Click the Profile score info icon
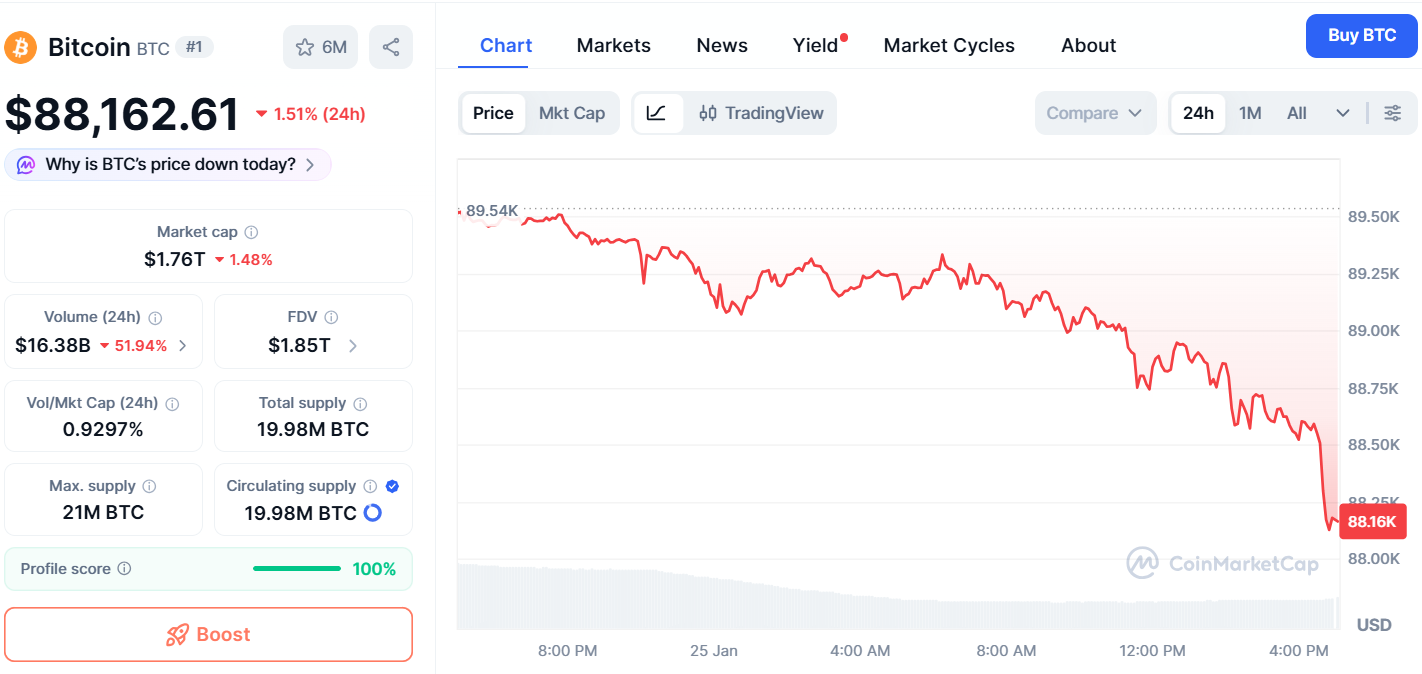This screenshot has width=1422, height=674. (124, 569)
